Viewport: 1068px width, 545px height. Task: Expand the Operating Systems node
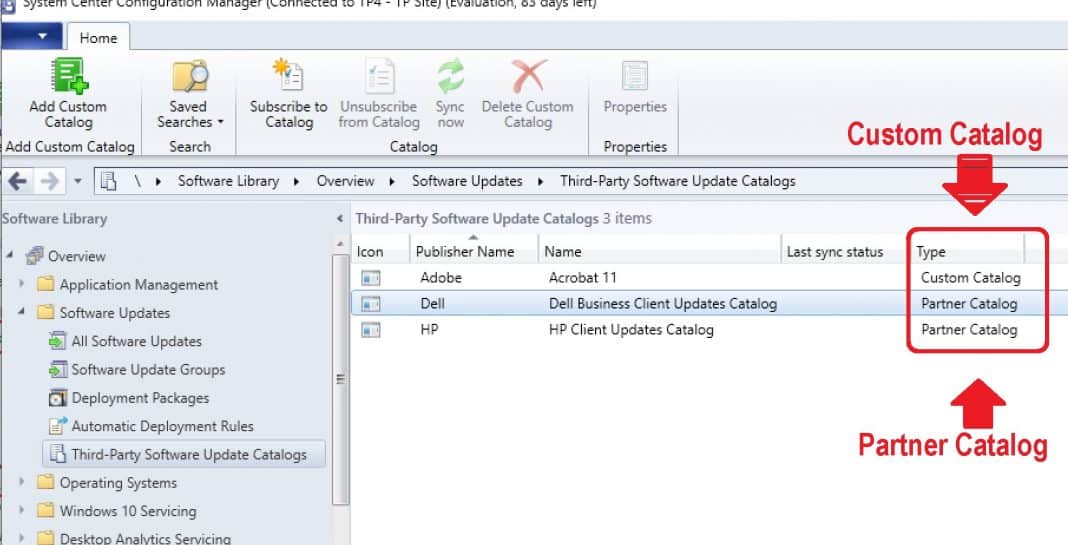21,482
